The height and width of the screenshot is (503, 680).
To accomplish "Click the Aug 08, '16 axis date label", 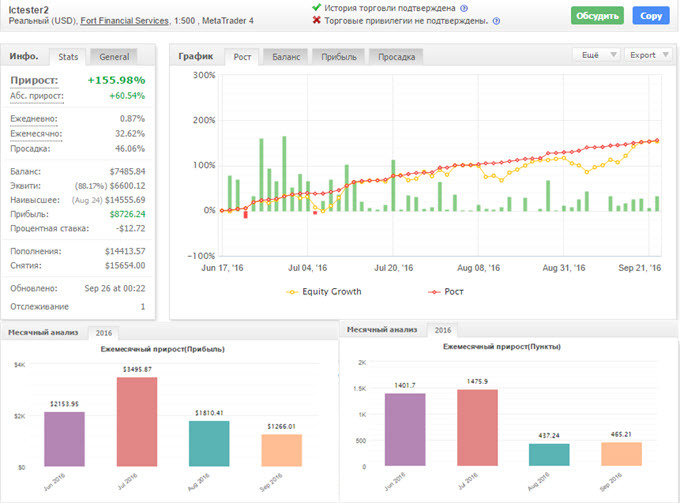I will click(478, 268).
